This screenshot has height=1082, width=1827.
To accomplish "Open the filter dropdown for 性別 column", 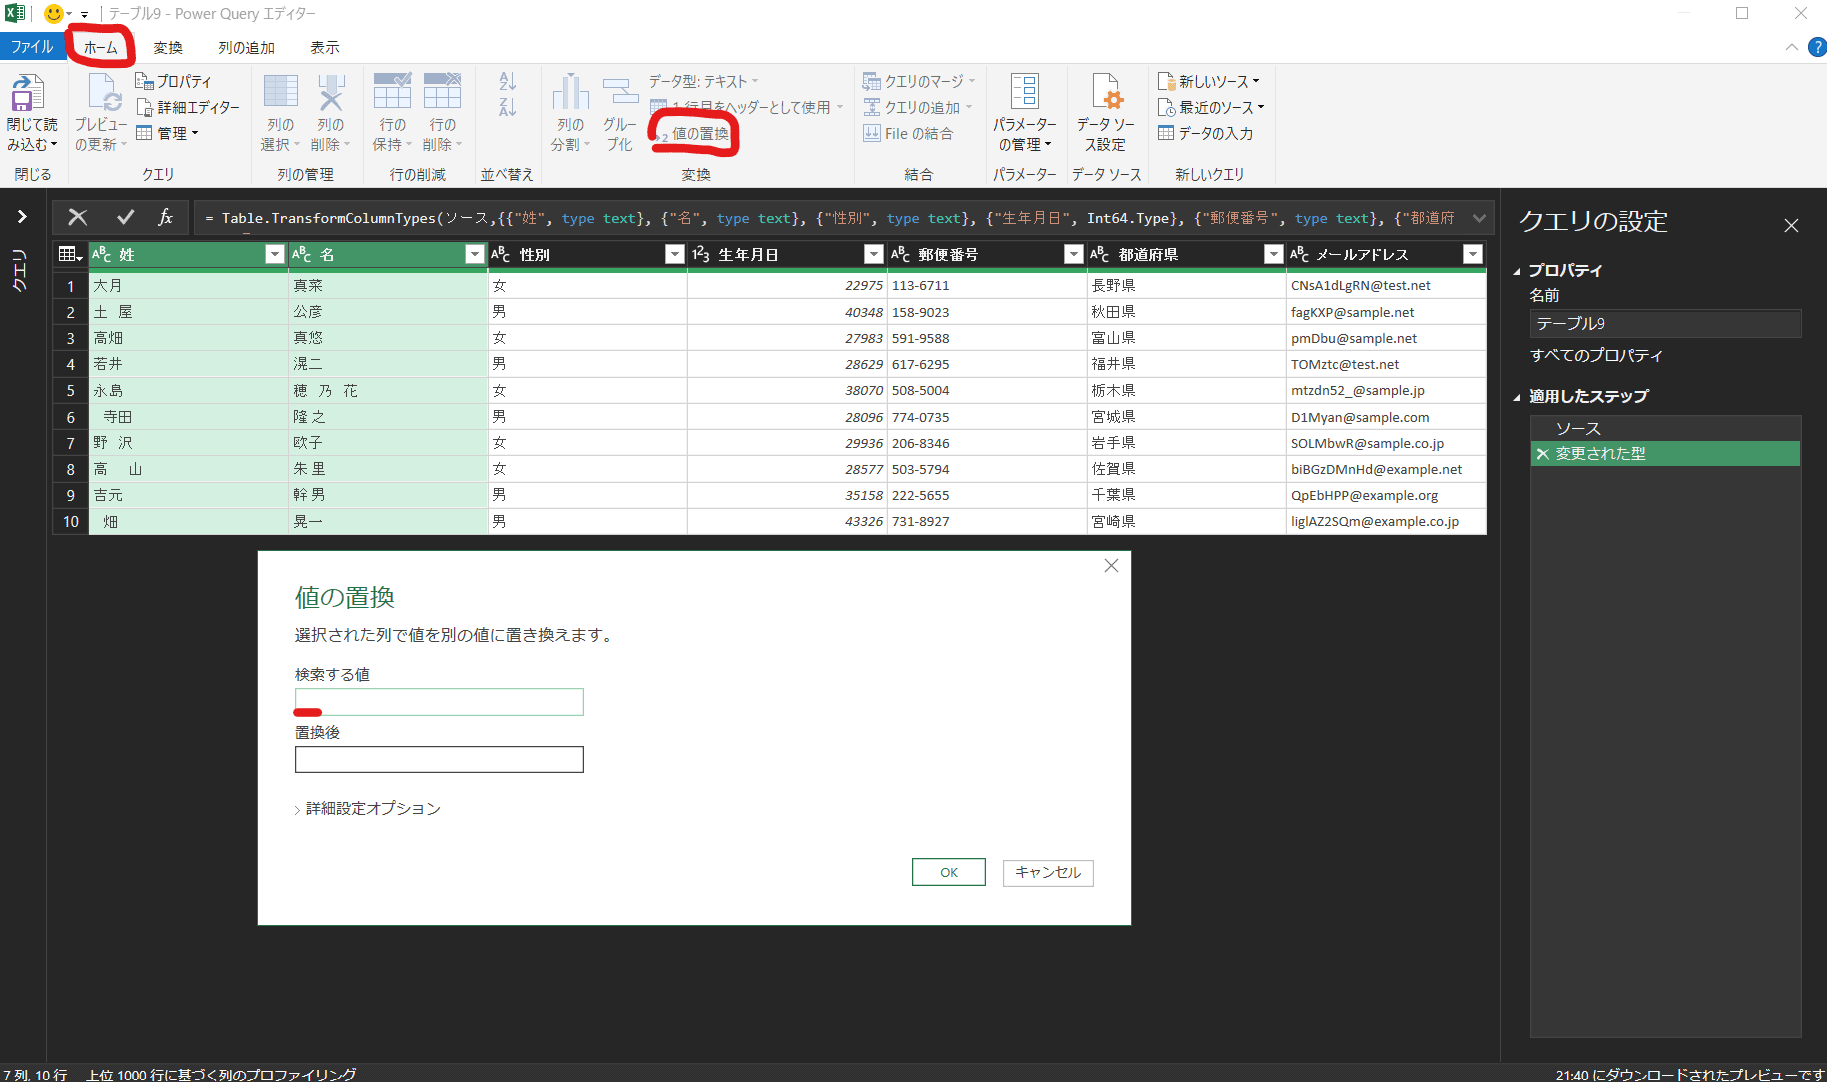I will coord(675,255).
